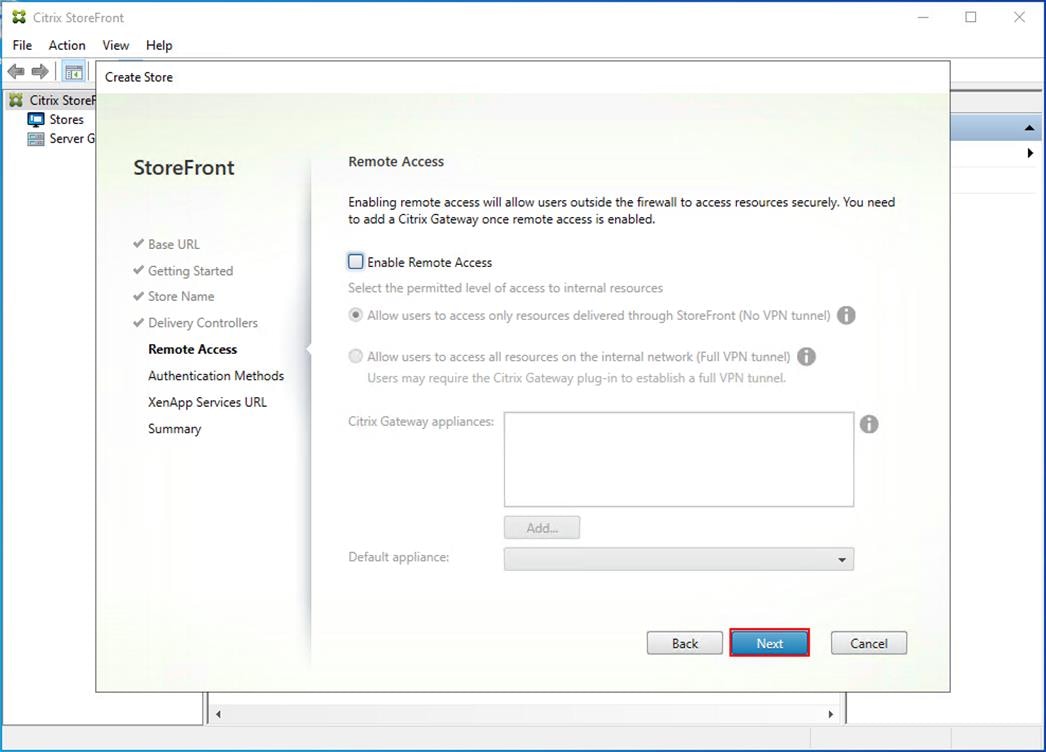Collapse the Actions pane section arrow
Image resolution: width=1046 pixels, height=752 pixels.
click(x=1029, y=127)
